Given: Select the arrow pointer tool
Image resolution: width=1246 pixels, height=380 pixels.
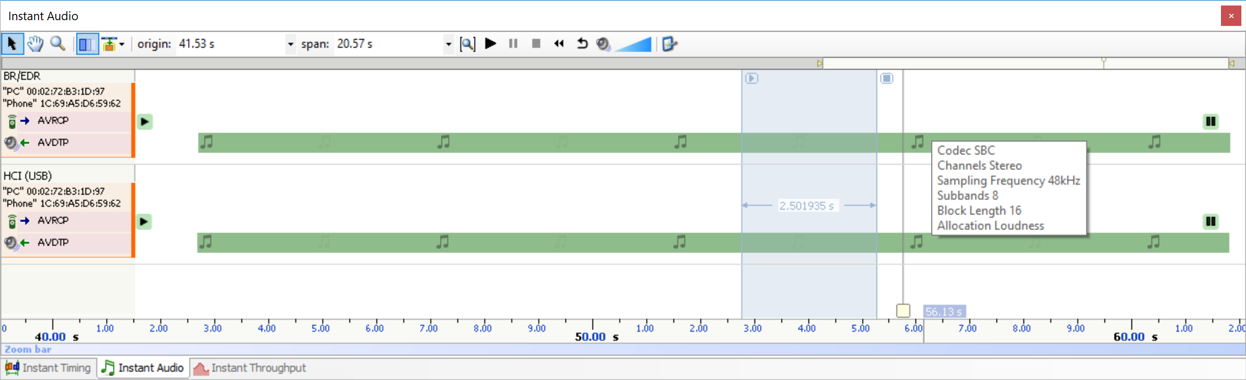Looking at the screenshot, I should tap(12, 44).
